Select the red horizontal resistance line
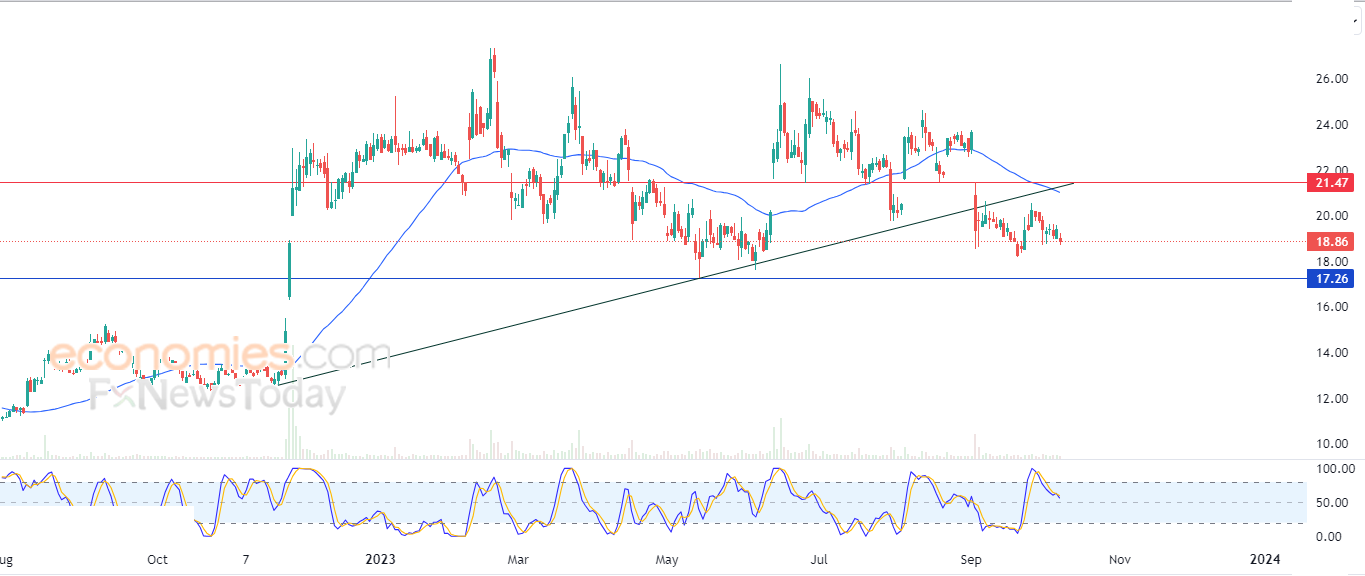1365x576 pixels. (x=650, y=183)
